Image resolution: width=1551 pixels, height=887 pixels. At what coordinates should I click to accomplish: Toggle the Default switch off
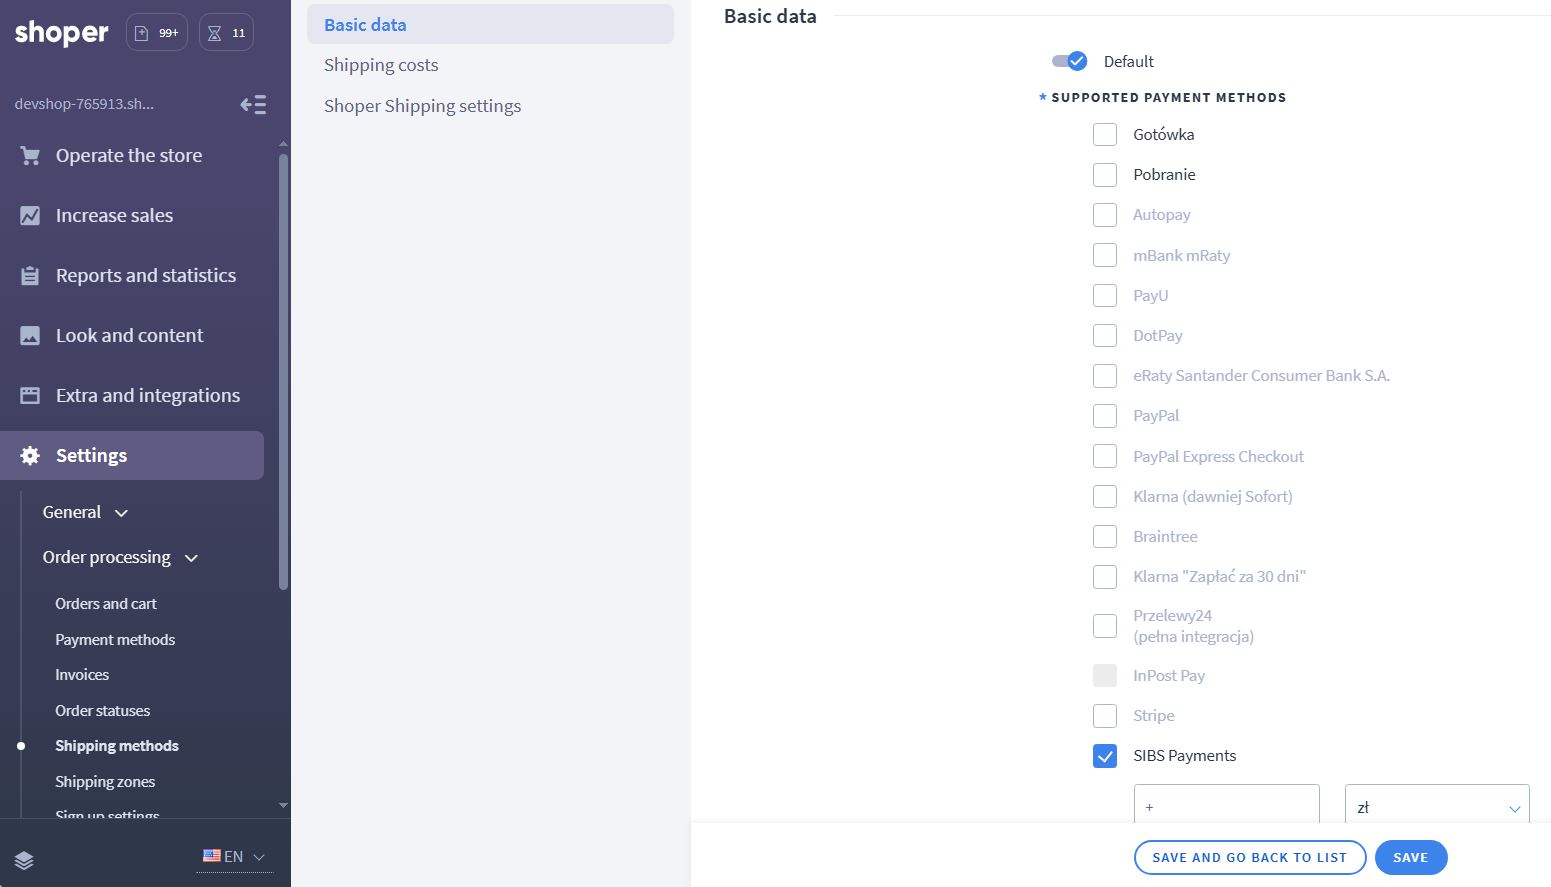click(x=1069, y=61)
